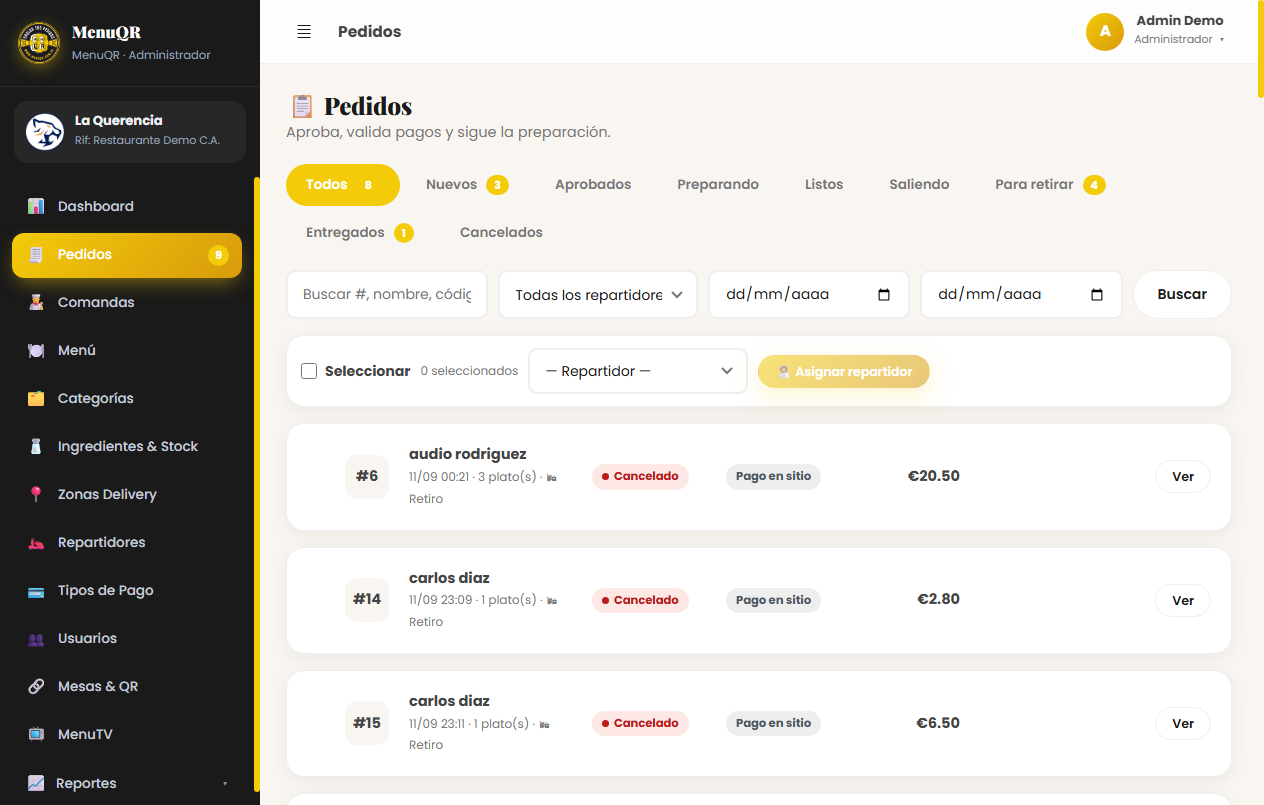Image resolution: width=1264 pixels, height=805 pixels.
Task: Click the Dashboard chart icon
Action: pos(36,206)
